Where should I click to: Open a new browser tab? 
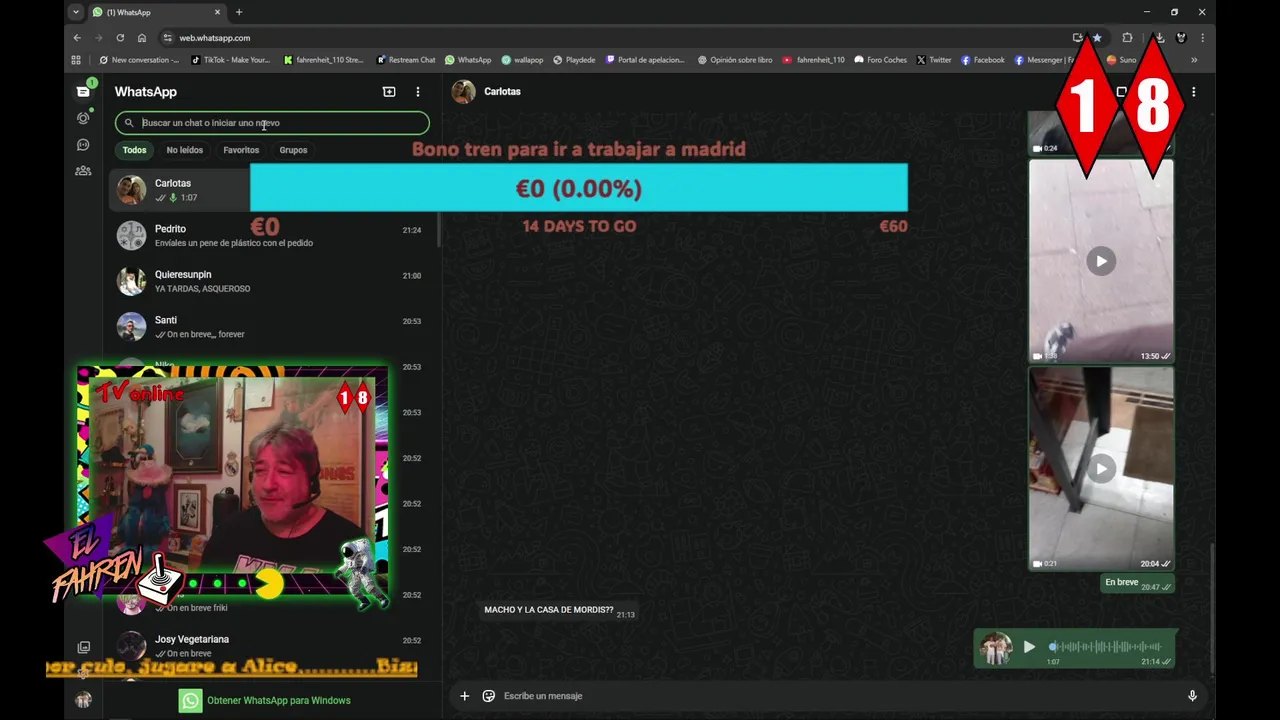point(239,12)
